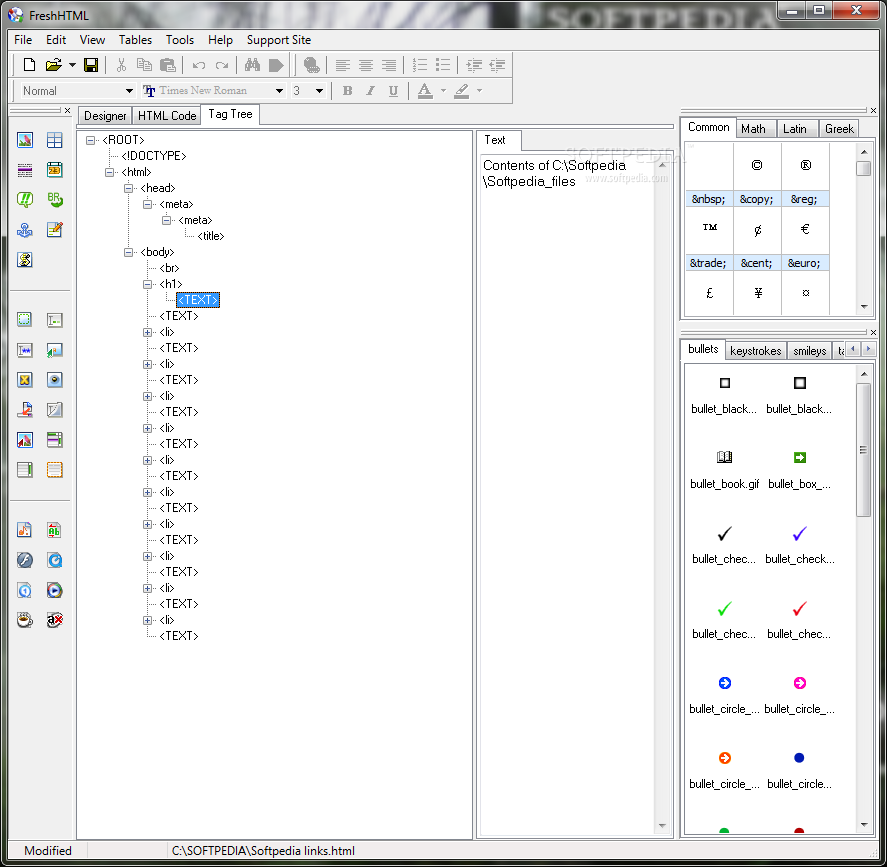The width and height of the screenshot is (887, 867).
Task: Select the <title> tree item
Action: point(211,236)
